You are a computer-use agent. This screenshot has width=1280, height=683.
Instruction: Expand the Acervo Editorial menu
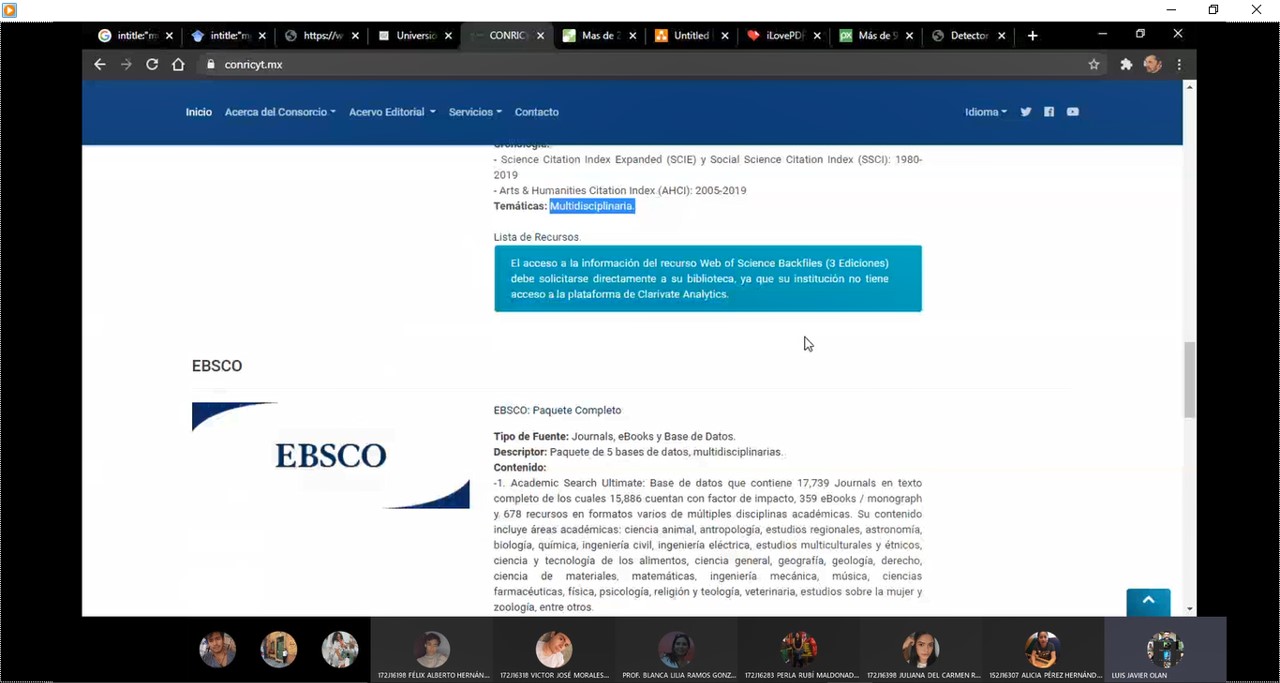pos(392,112)
